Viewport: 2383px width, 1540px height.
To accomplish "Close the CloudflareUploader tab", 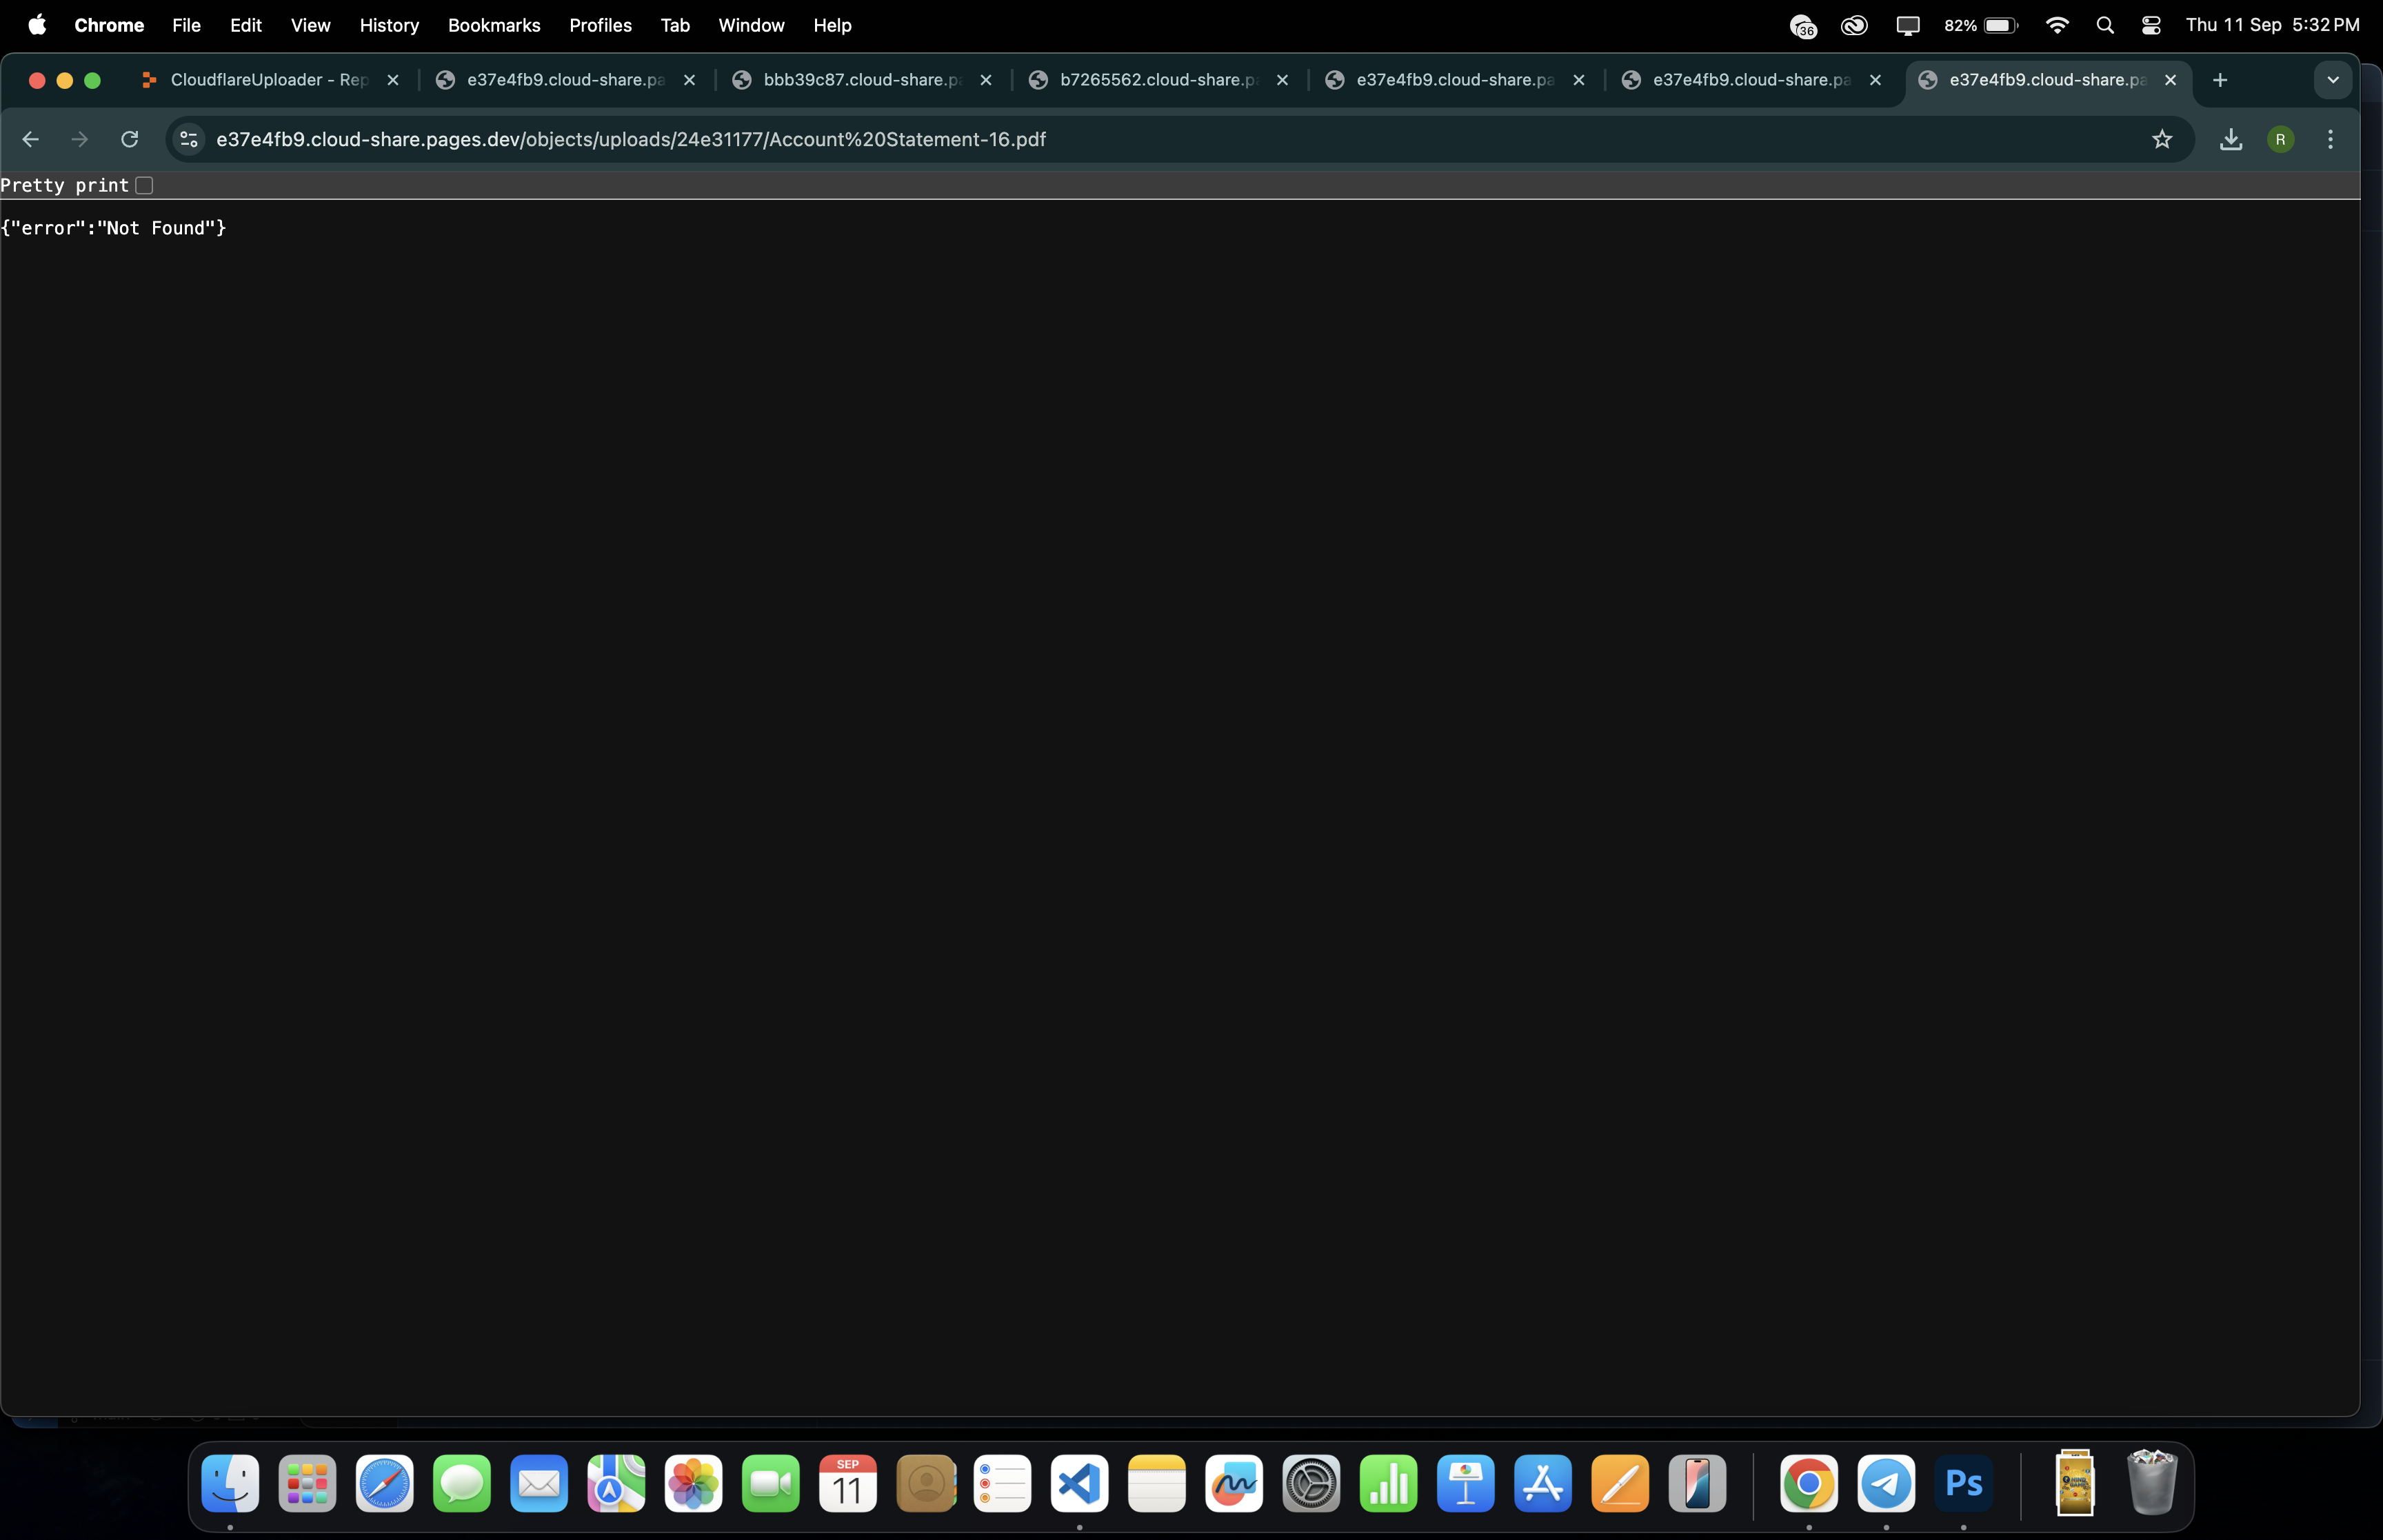I will coord(393,80).
